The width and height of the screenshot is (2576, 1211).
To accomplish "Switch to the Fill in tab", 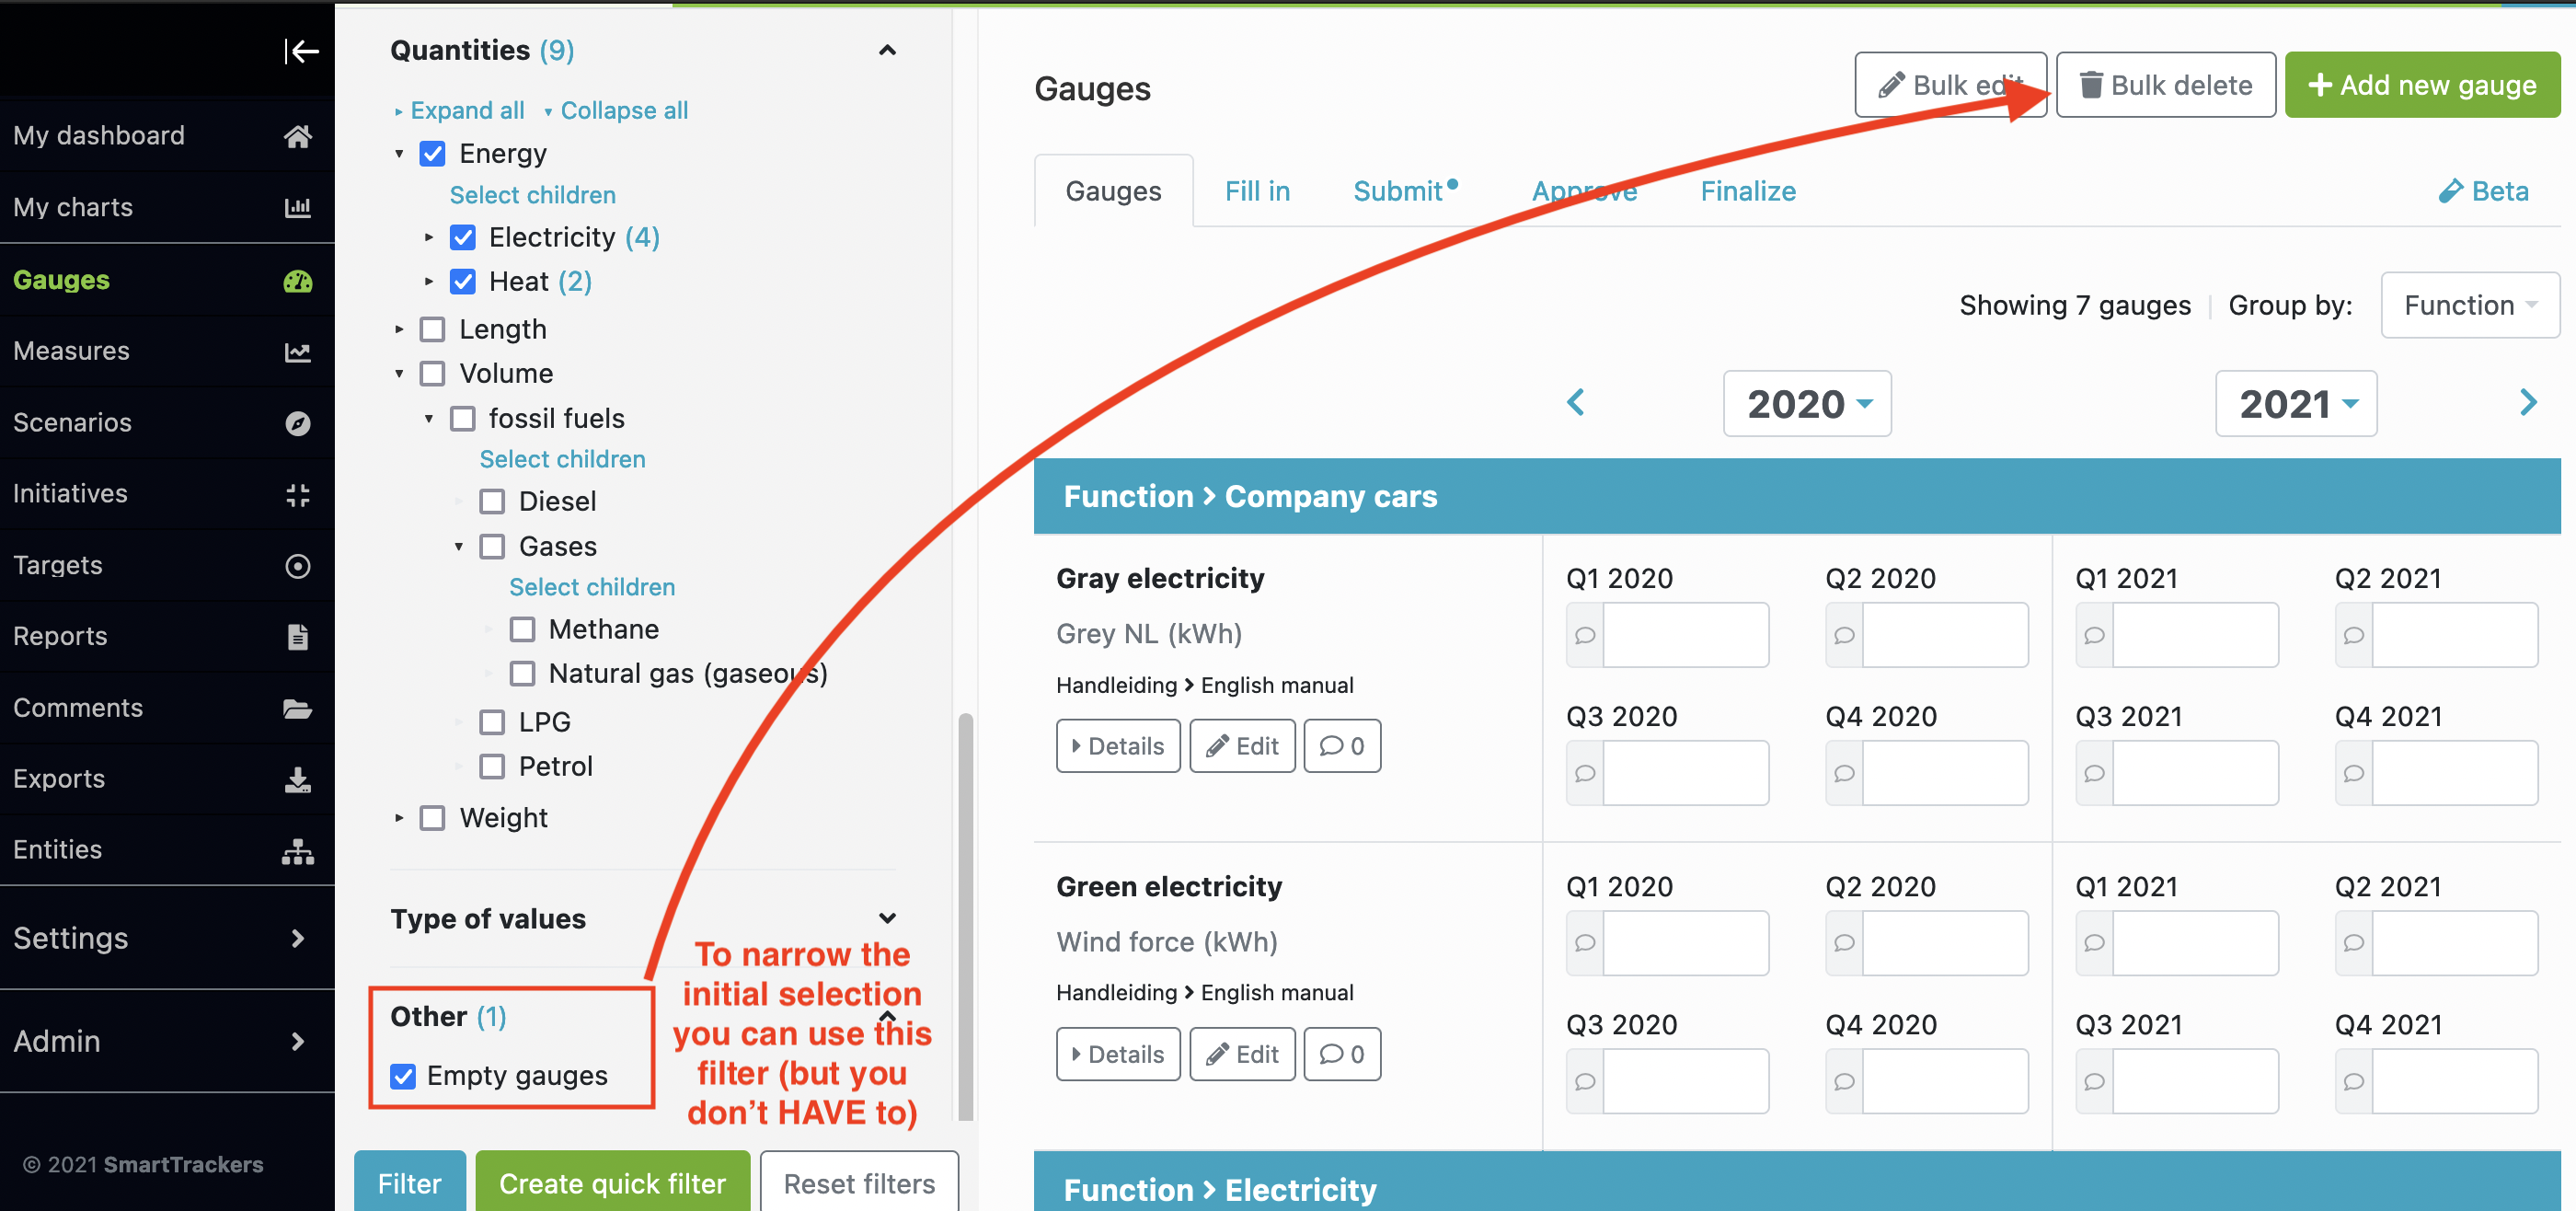I will [x=1255, y=190].
